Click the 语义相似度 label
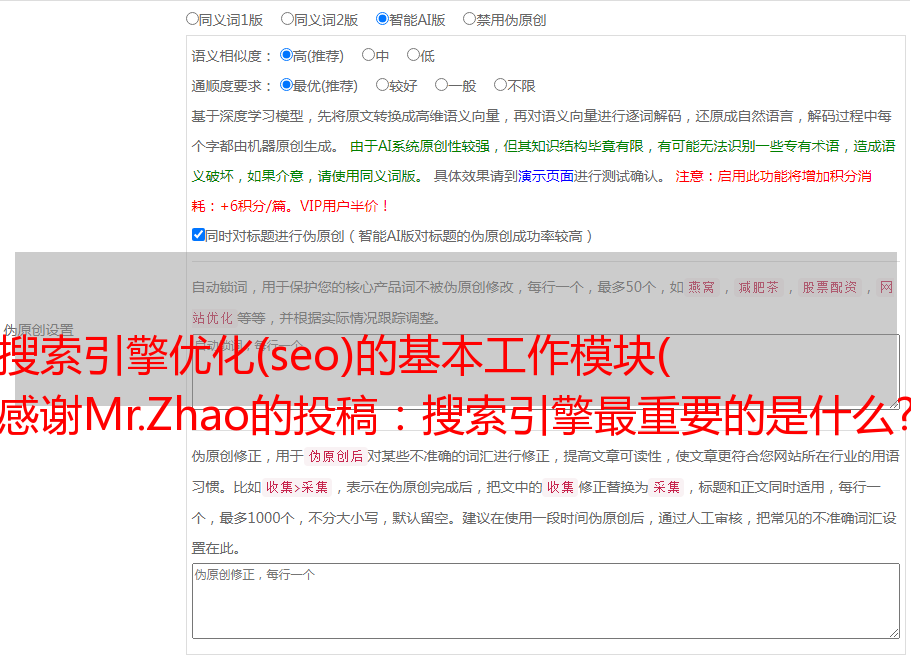This screenshot has height=658, width=911. [x=232, y=56]
